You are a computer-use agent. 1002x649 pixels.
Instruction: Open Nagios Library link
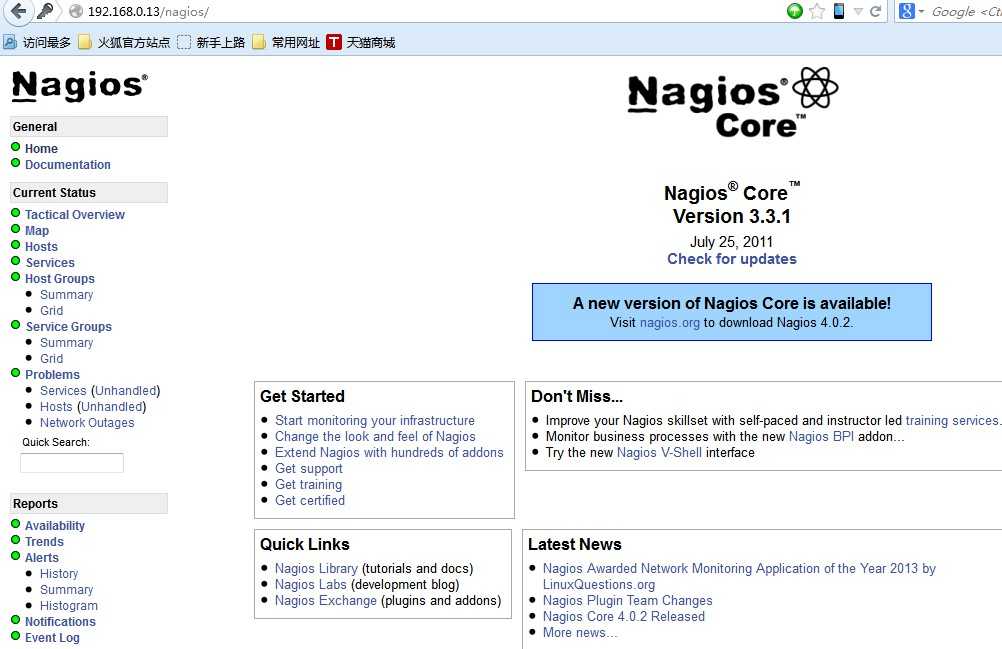316,569
